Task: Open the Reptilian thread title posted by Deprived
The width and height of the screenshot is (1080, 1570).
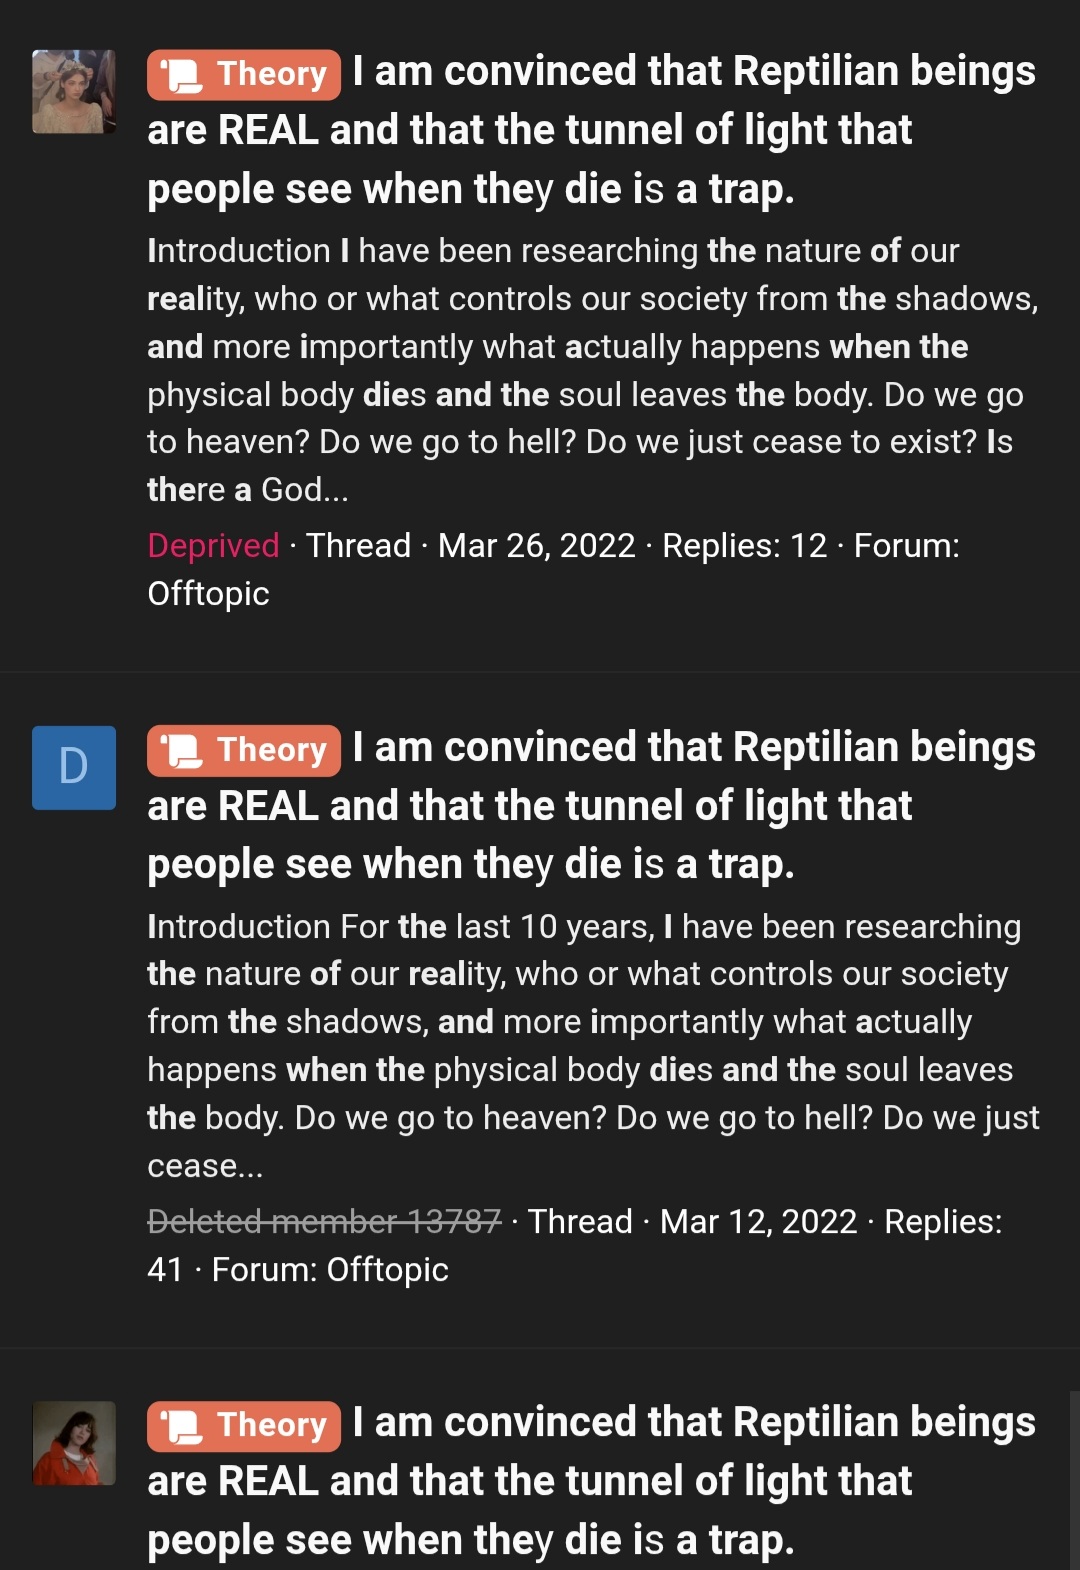Action: pyautogui.click(x=530, y=131)
